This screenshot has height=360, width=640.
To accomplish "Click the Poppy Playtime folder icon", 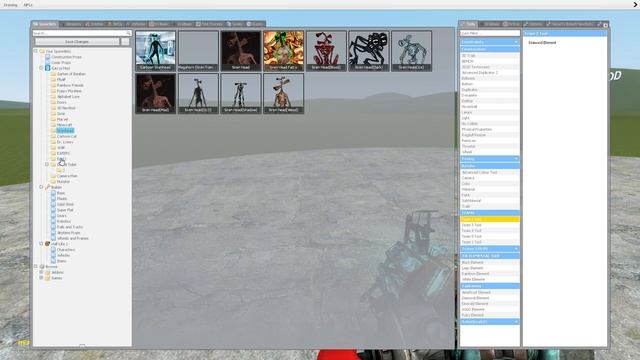I will point(53,91).
